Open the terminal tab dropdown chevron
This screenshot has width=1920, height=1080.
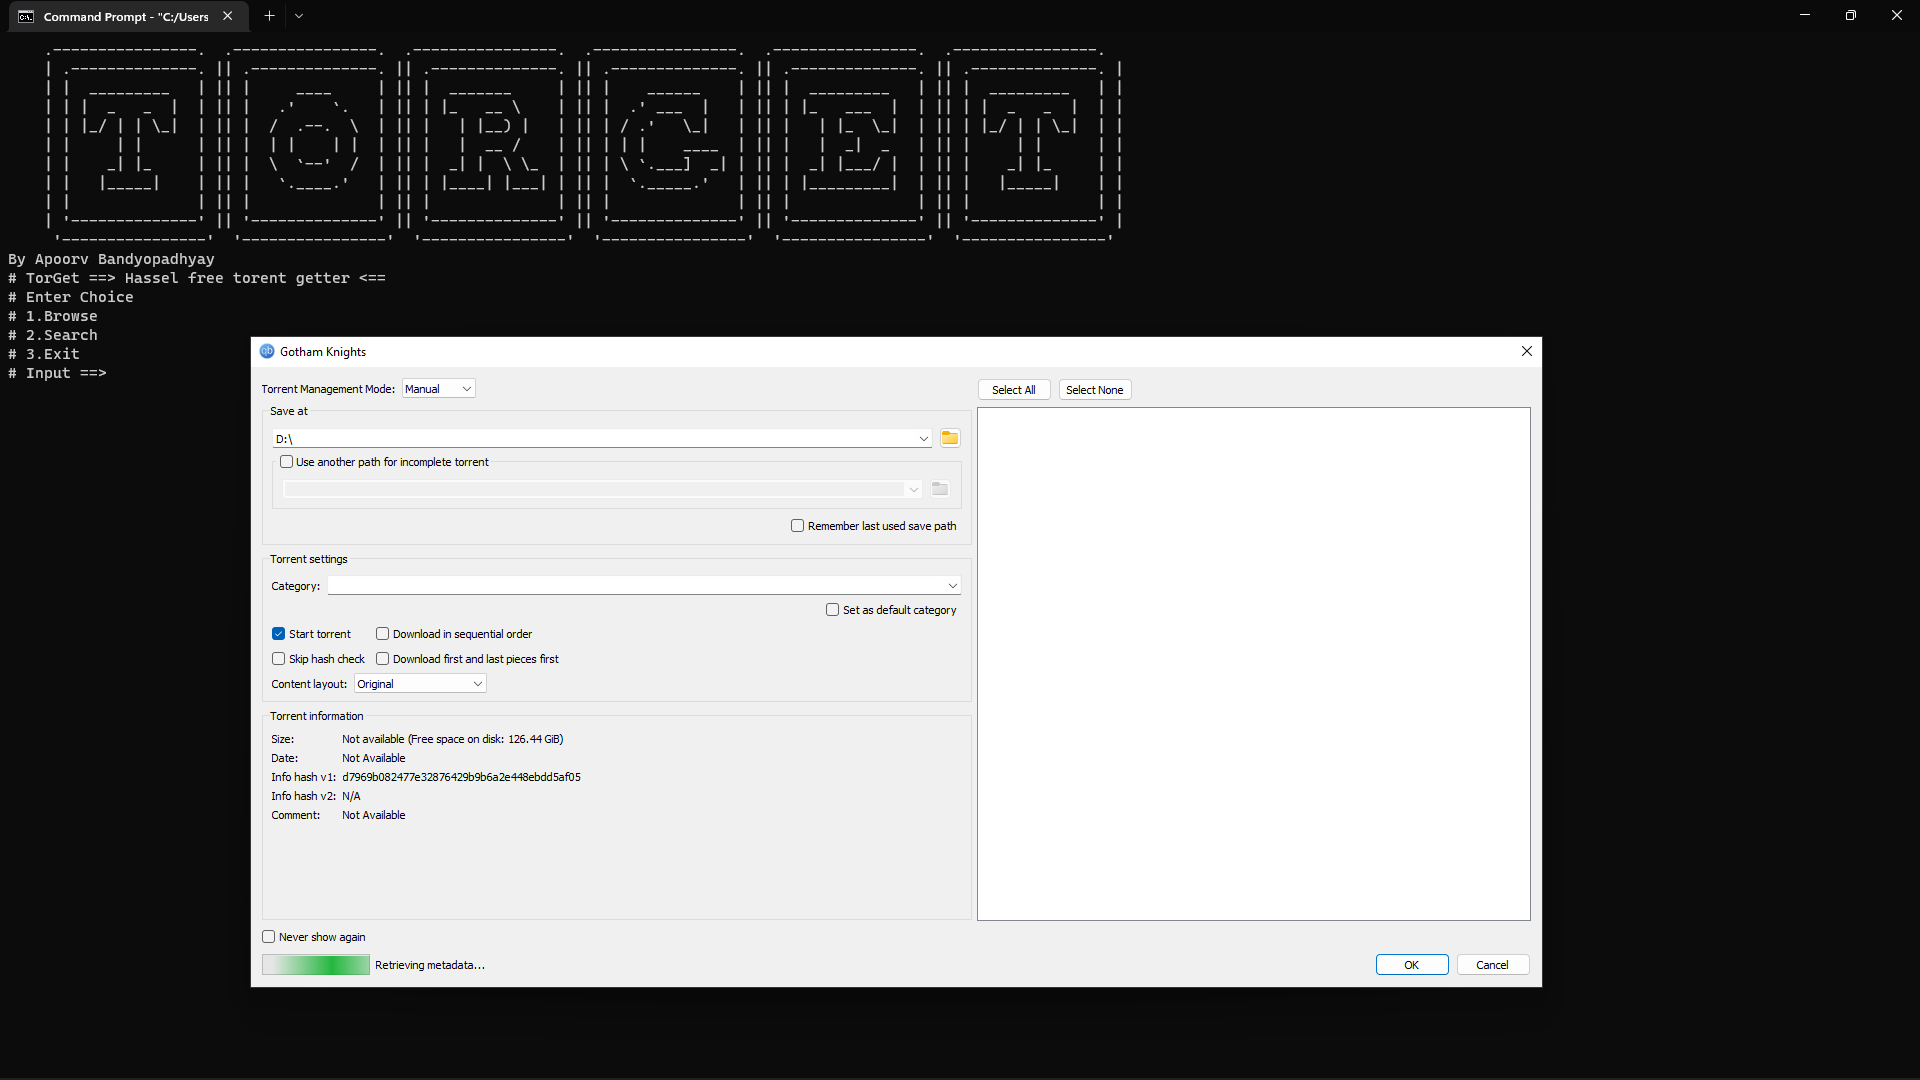pos(299,16)
